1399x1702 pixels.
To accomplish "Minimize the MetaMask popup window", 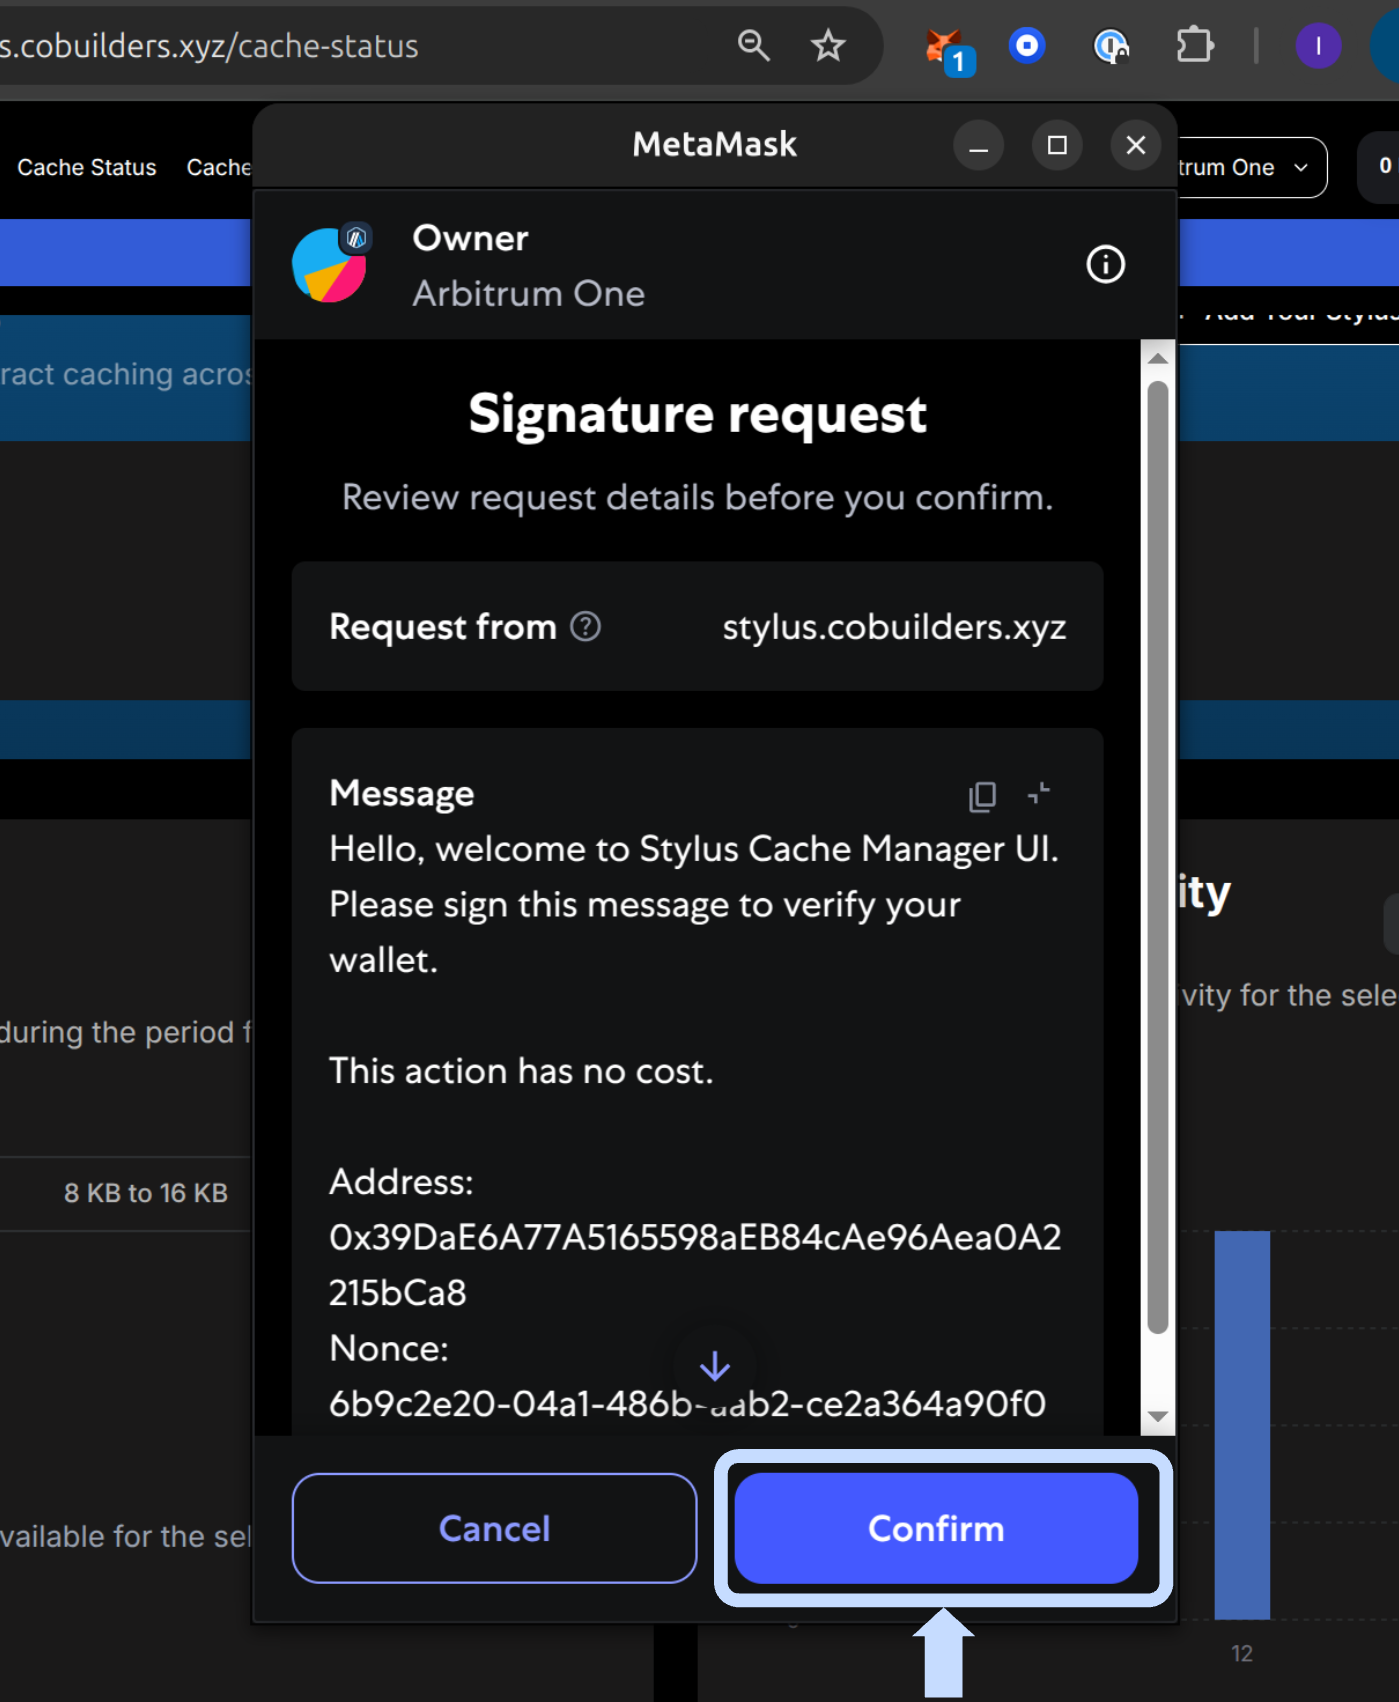I will pyautogui.click(x=978, y=146).
